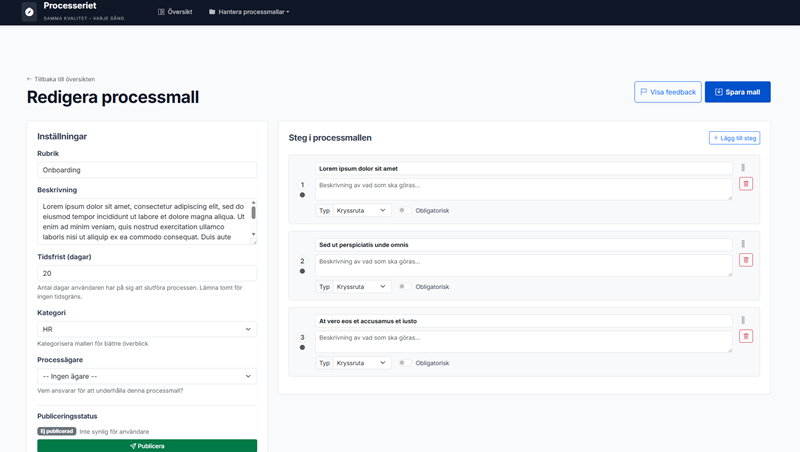
Task: Toggle Obligatorisk switch on step 2
Action: pyautogui.click(x=404, y=287)
